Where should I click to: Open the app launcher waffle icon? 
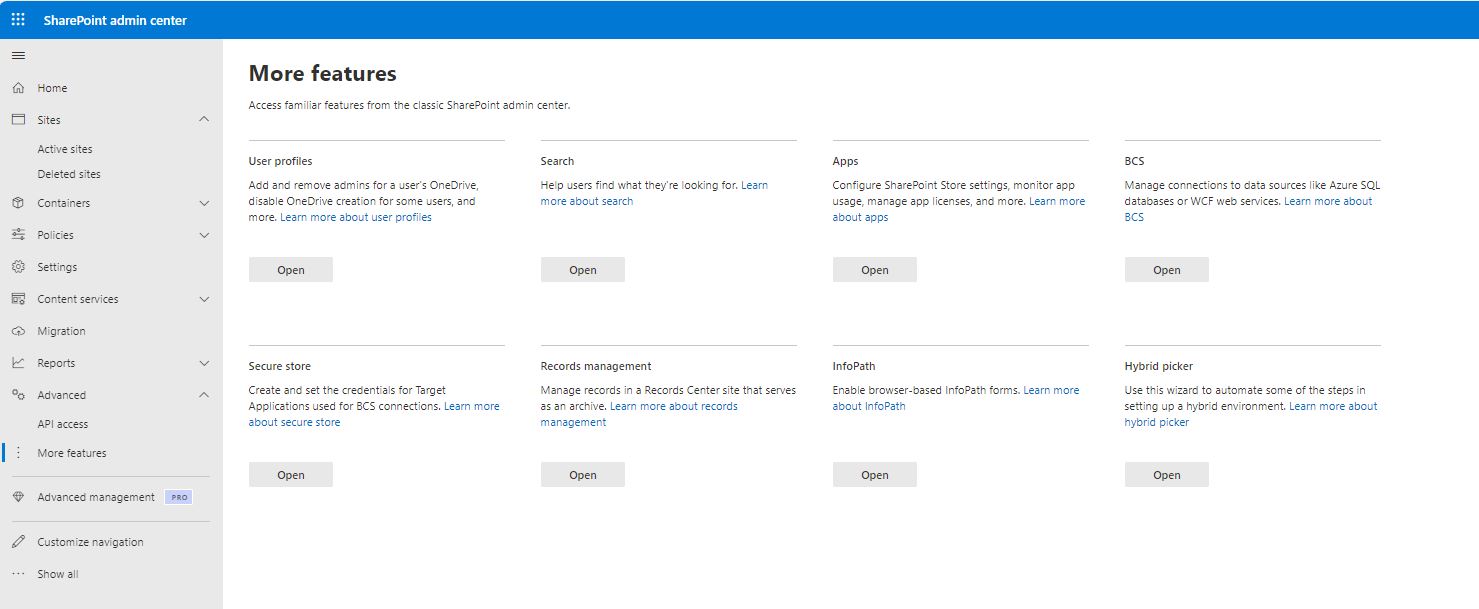point(18,20)
